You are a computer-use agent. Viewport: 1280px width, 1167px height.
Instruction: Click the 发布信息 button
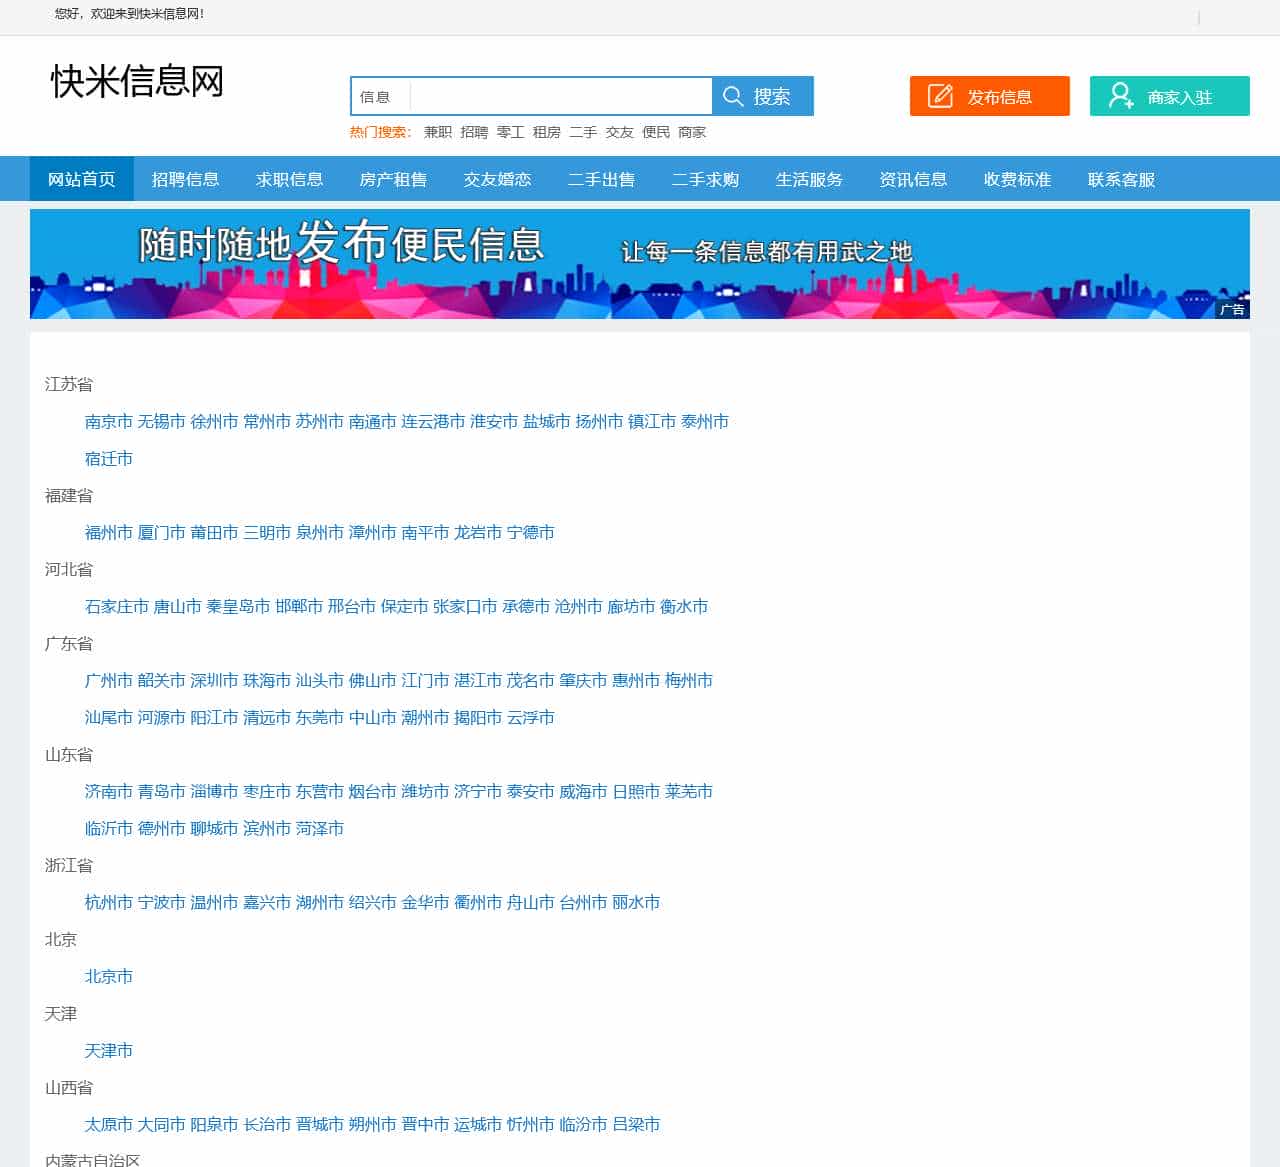coord(990,95)
